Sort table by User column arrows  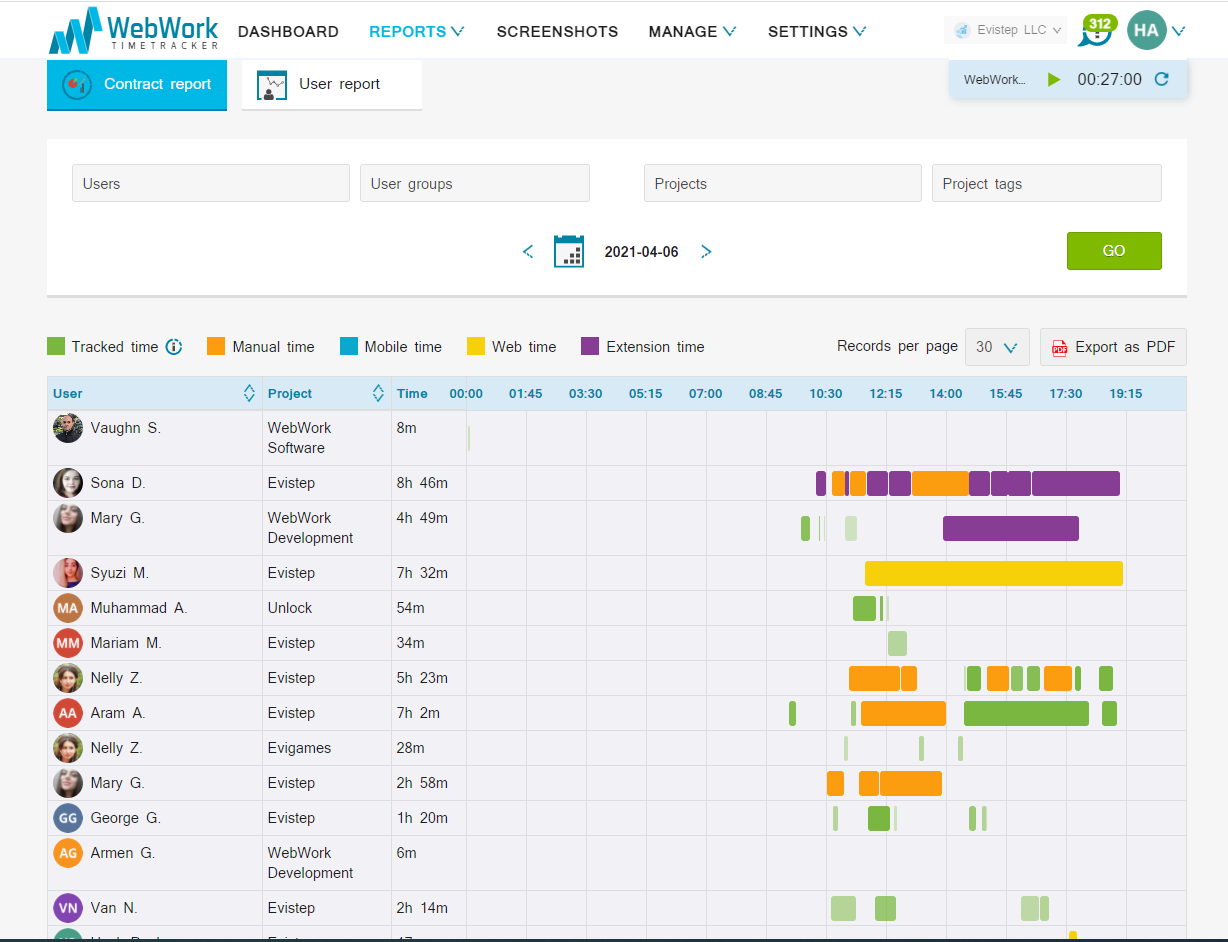[x=249, y=394]
